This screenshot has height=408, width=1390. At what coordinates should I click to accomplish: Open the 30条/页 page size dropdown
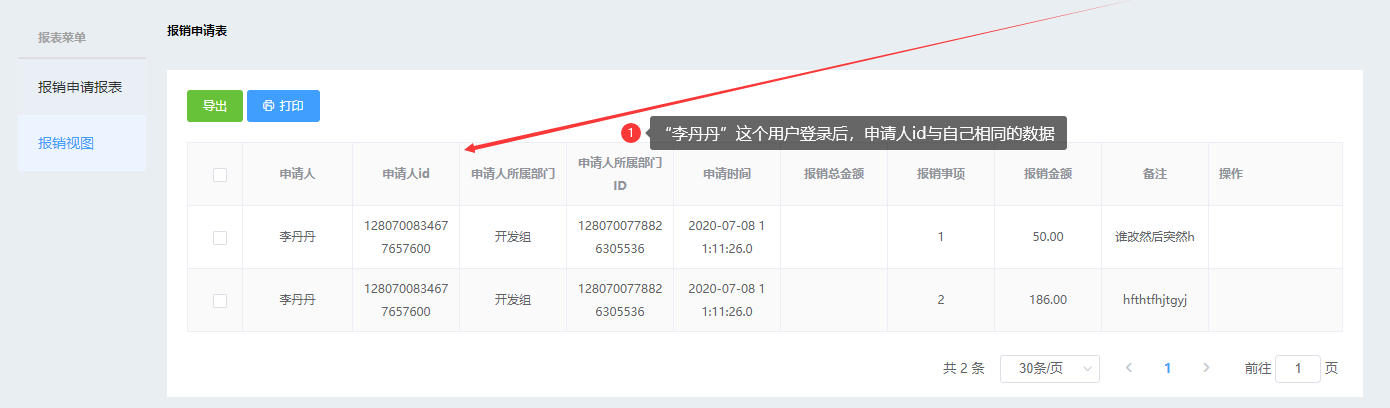[1050, 368]
